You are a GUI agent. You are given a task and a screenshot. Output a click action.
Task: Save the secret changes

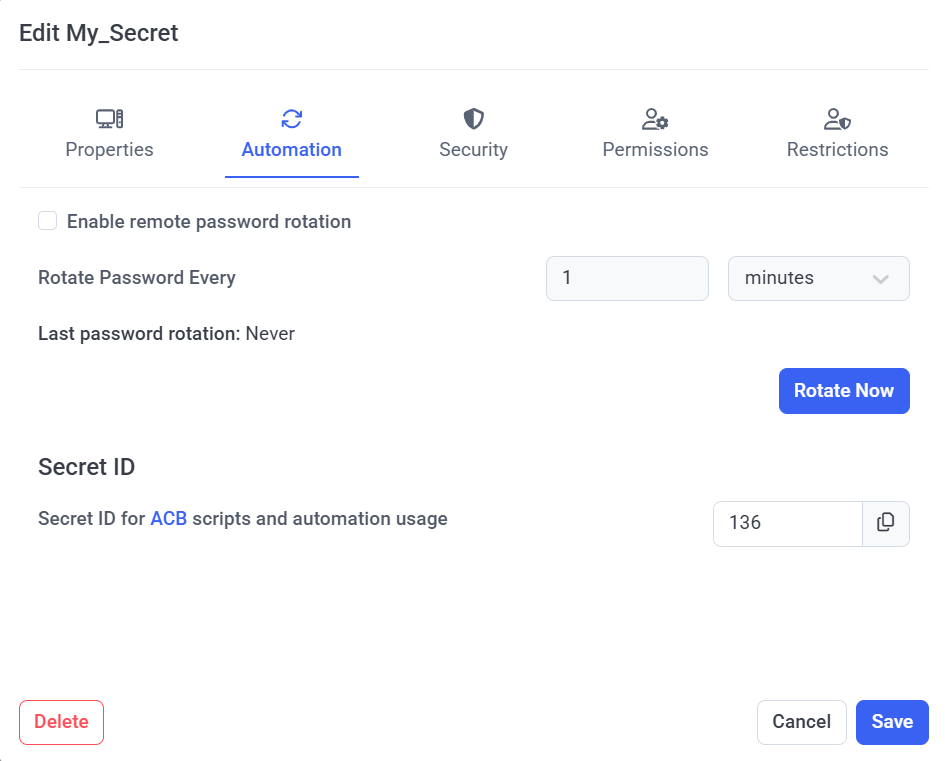pos(892,722)
